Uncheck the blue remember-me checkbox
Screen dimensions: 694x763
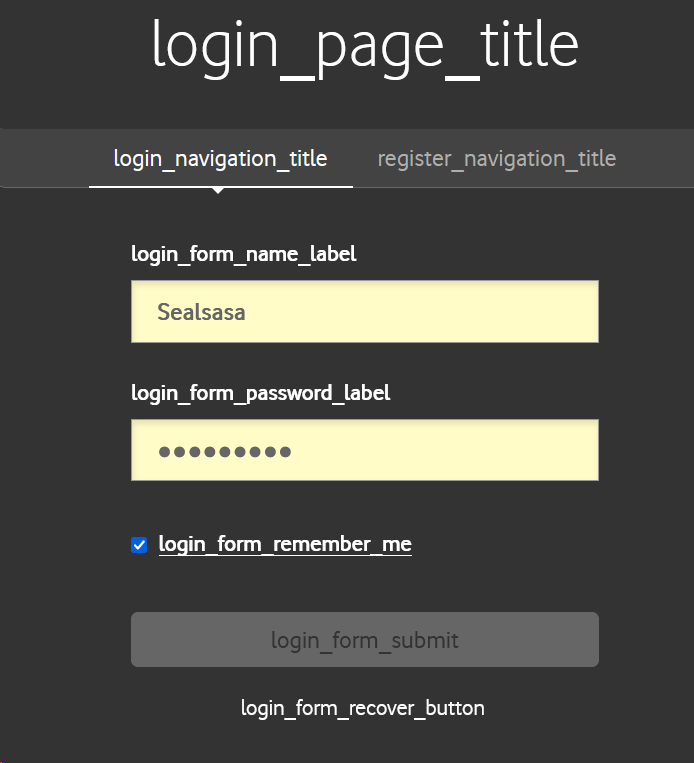(x=139, y=545)
